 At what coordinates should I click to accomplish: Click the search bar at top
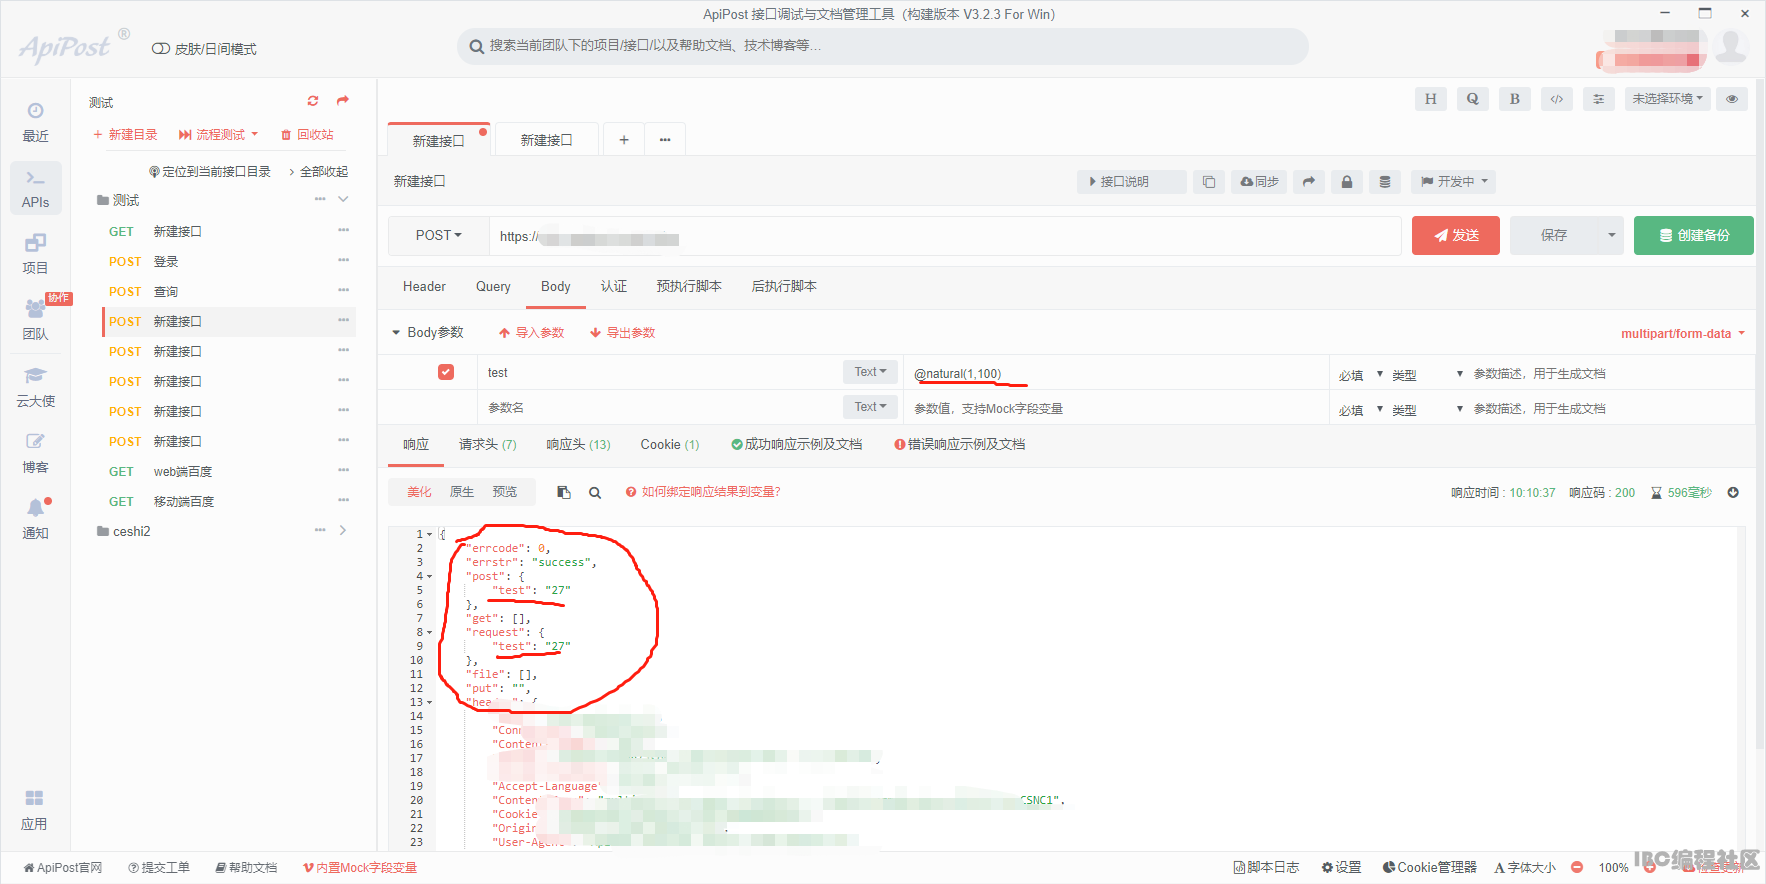pyautogui.click(x=883, y=46)
